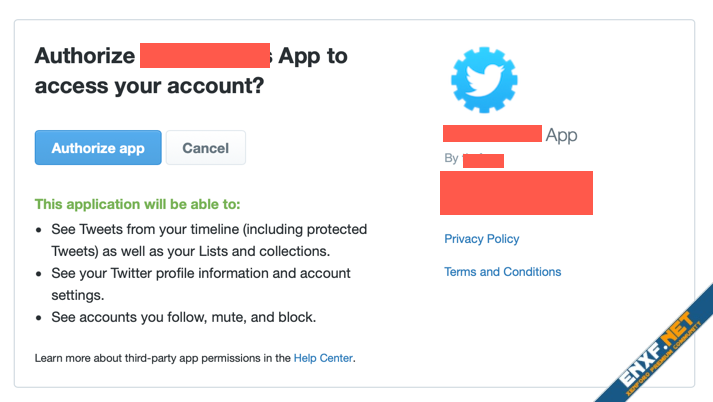This screenshot has width=713, height=402.
Task: Open the Terms and Conditions link
Action: (x=502, y=272)
